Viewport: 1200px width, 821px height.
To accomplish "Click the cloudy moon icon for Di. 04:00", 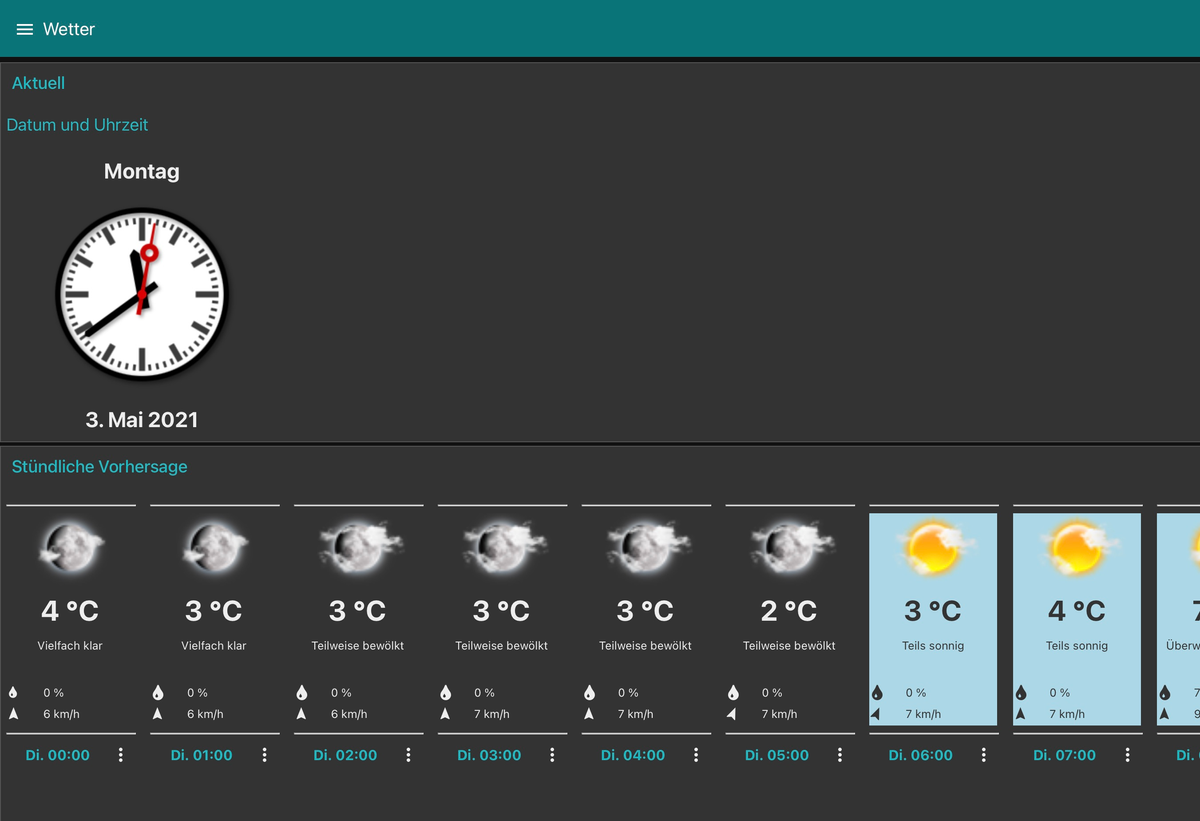I will tap(647, 547).
